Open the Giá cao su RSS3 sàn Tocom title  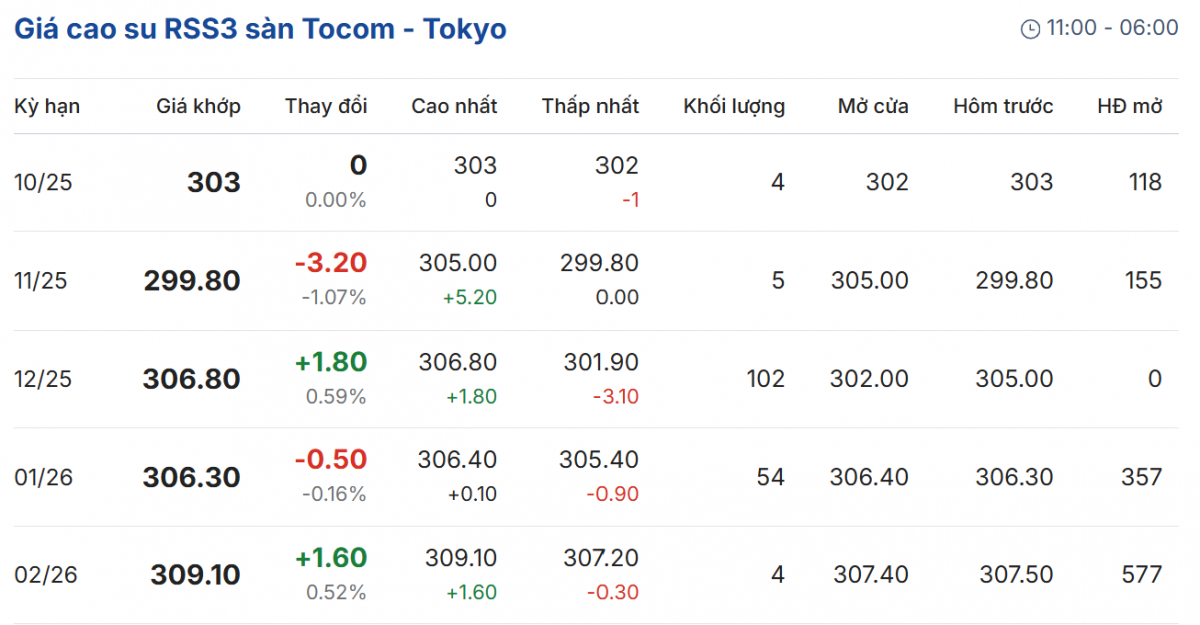(260, 29)
